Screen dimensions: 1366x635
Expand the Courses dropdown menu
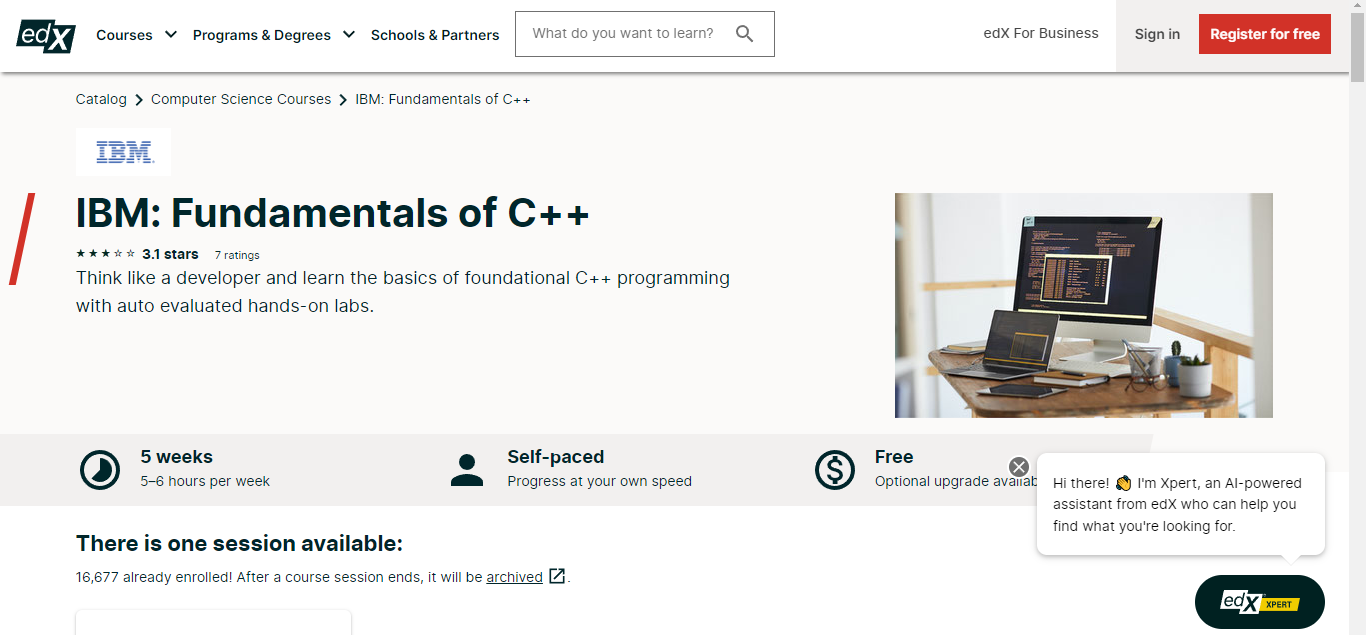pyautogui.click(x=136, y=35)
